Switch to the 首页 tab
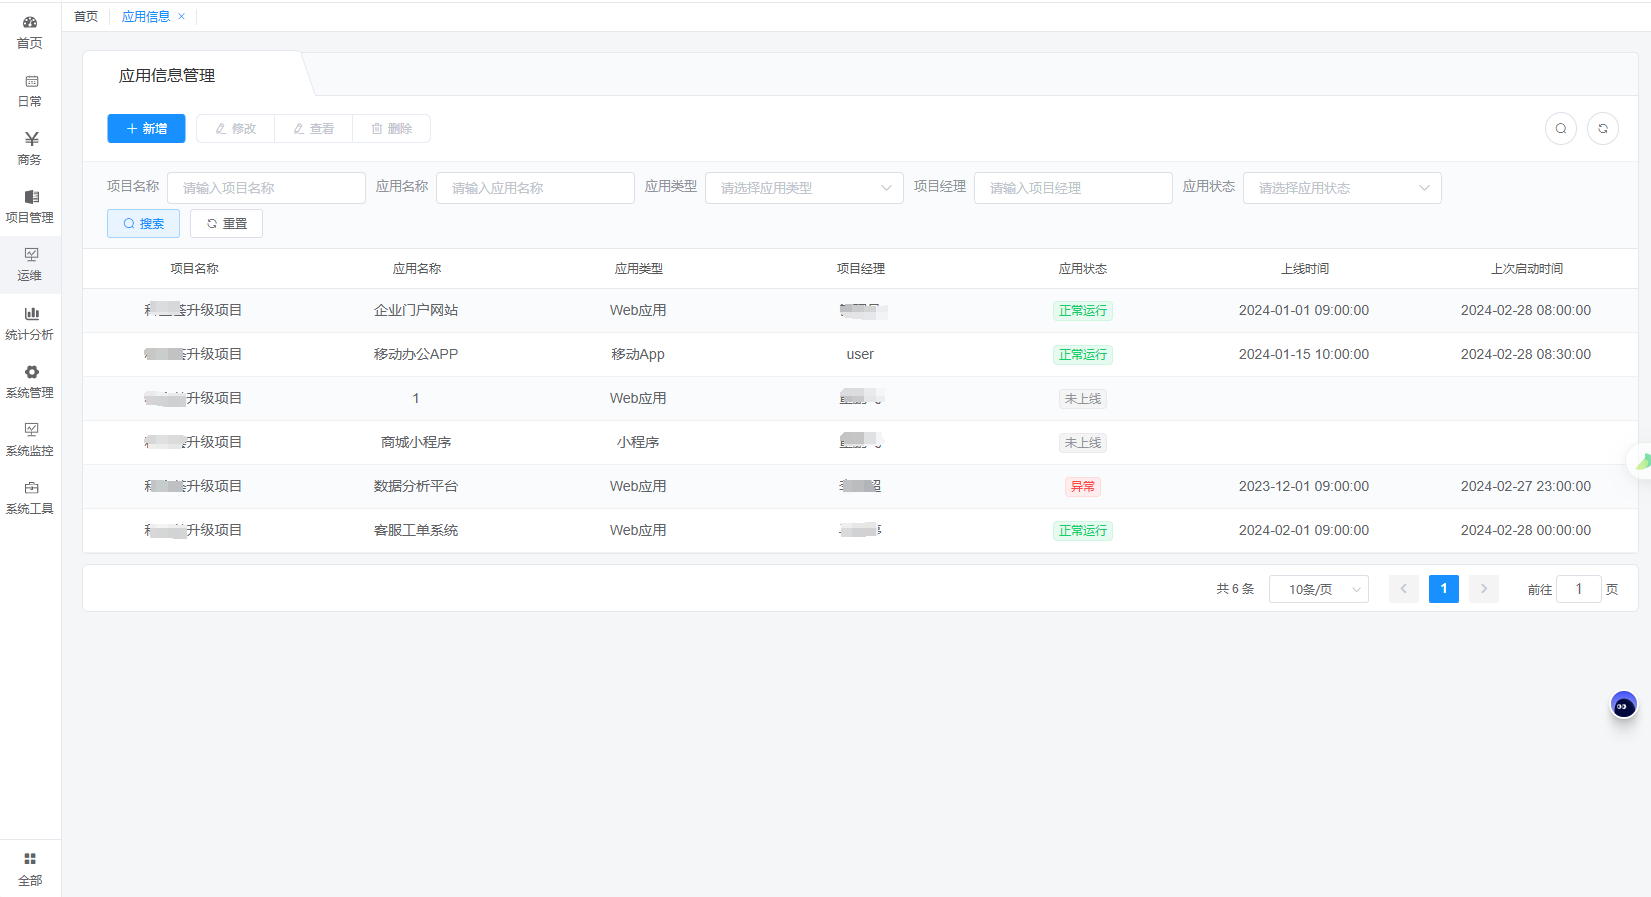Image resolution: width=1651 pixels, height=897 pixels. tap(86, 17)
